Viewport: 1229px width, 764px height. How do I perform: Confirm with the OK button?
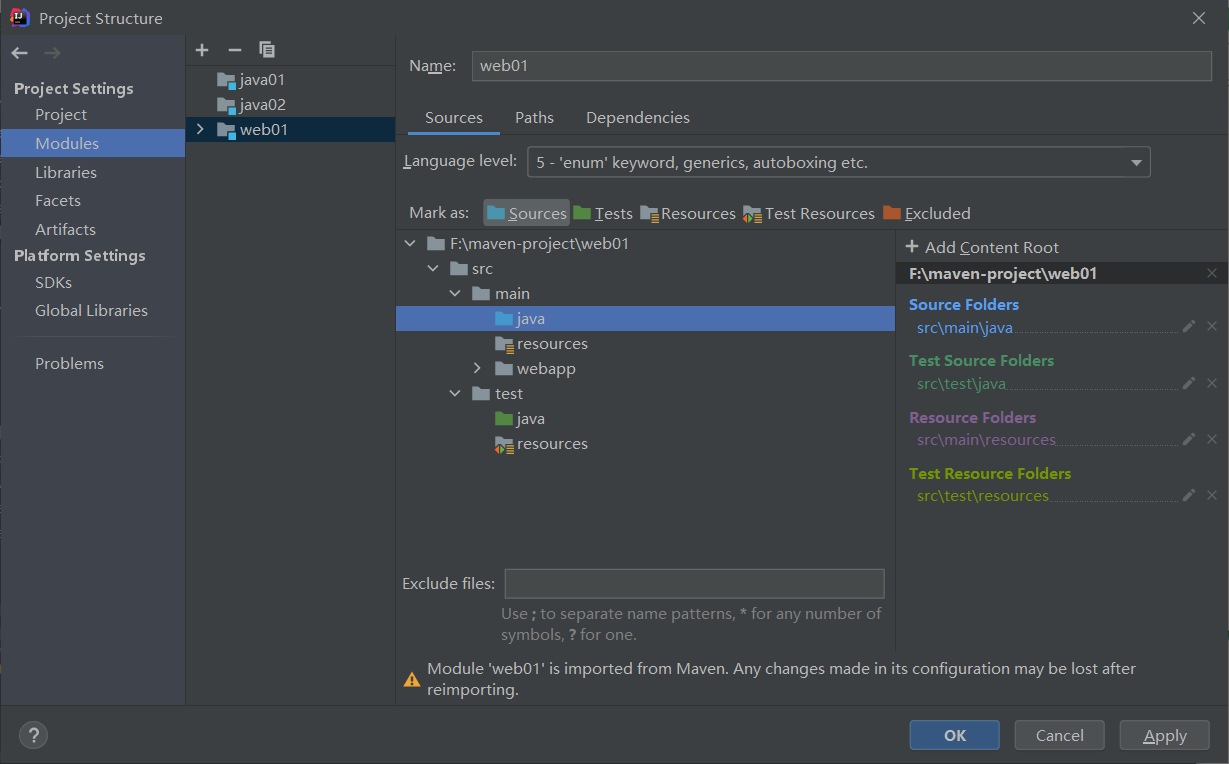click(955, 735)
